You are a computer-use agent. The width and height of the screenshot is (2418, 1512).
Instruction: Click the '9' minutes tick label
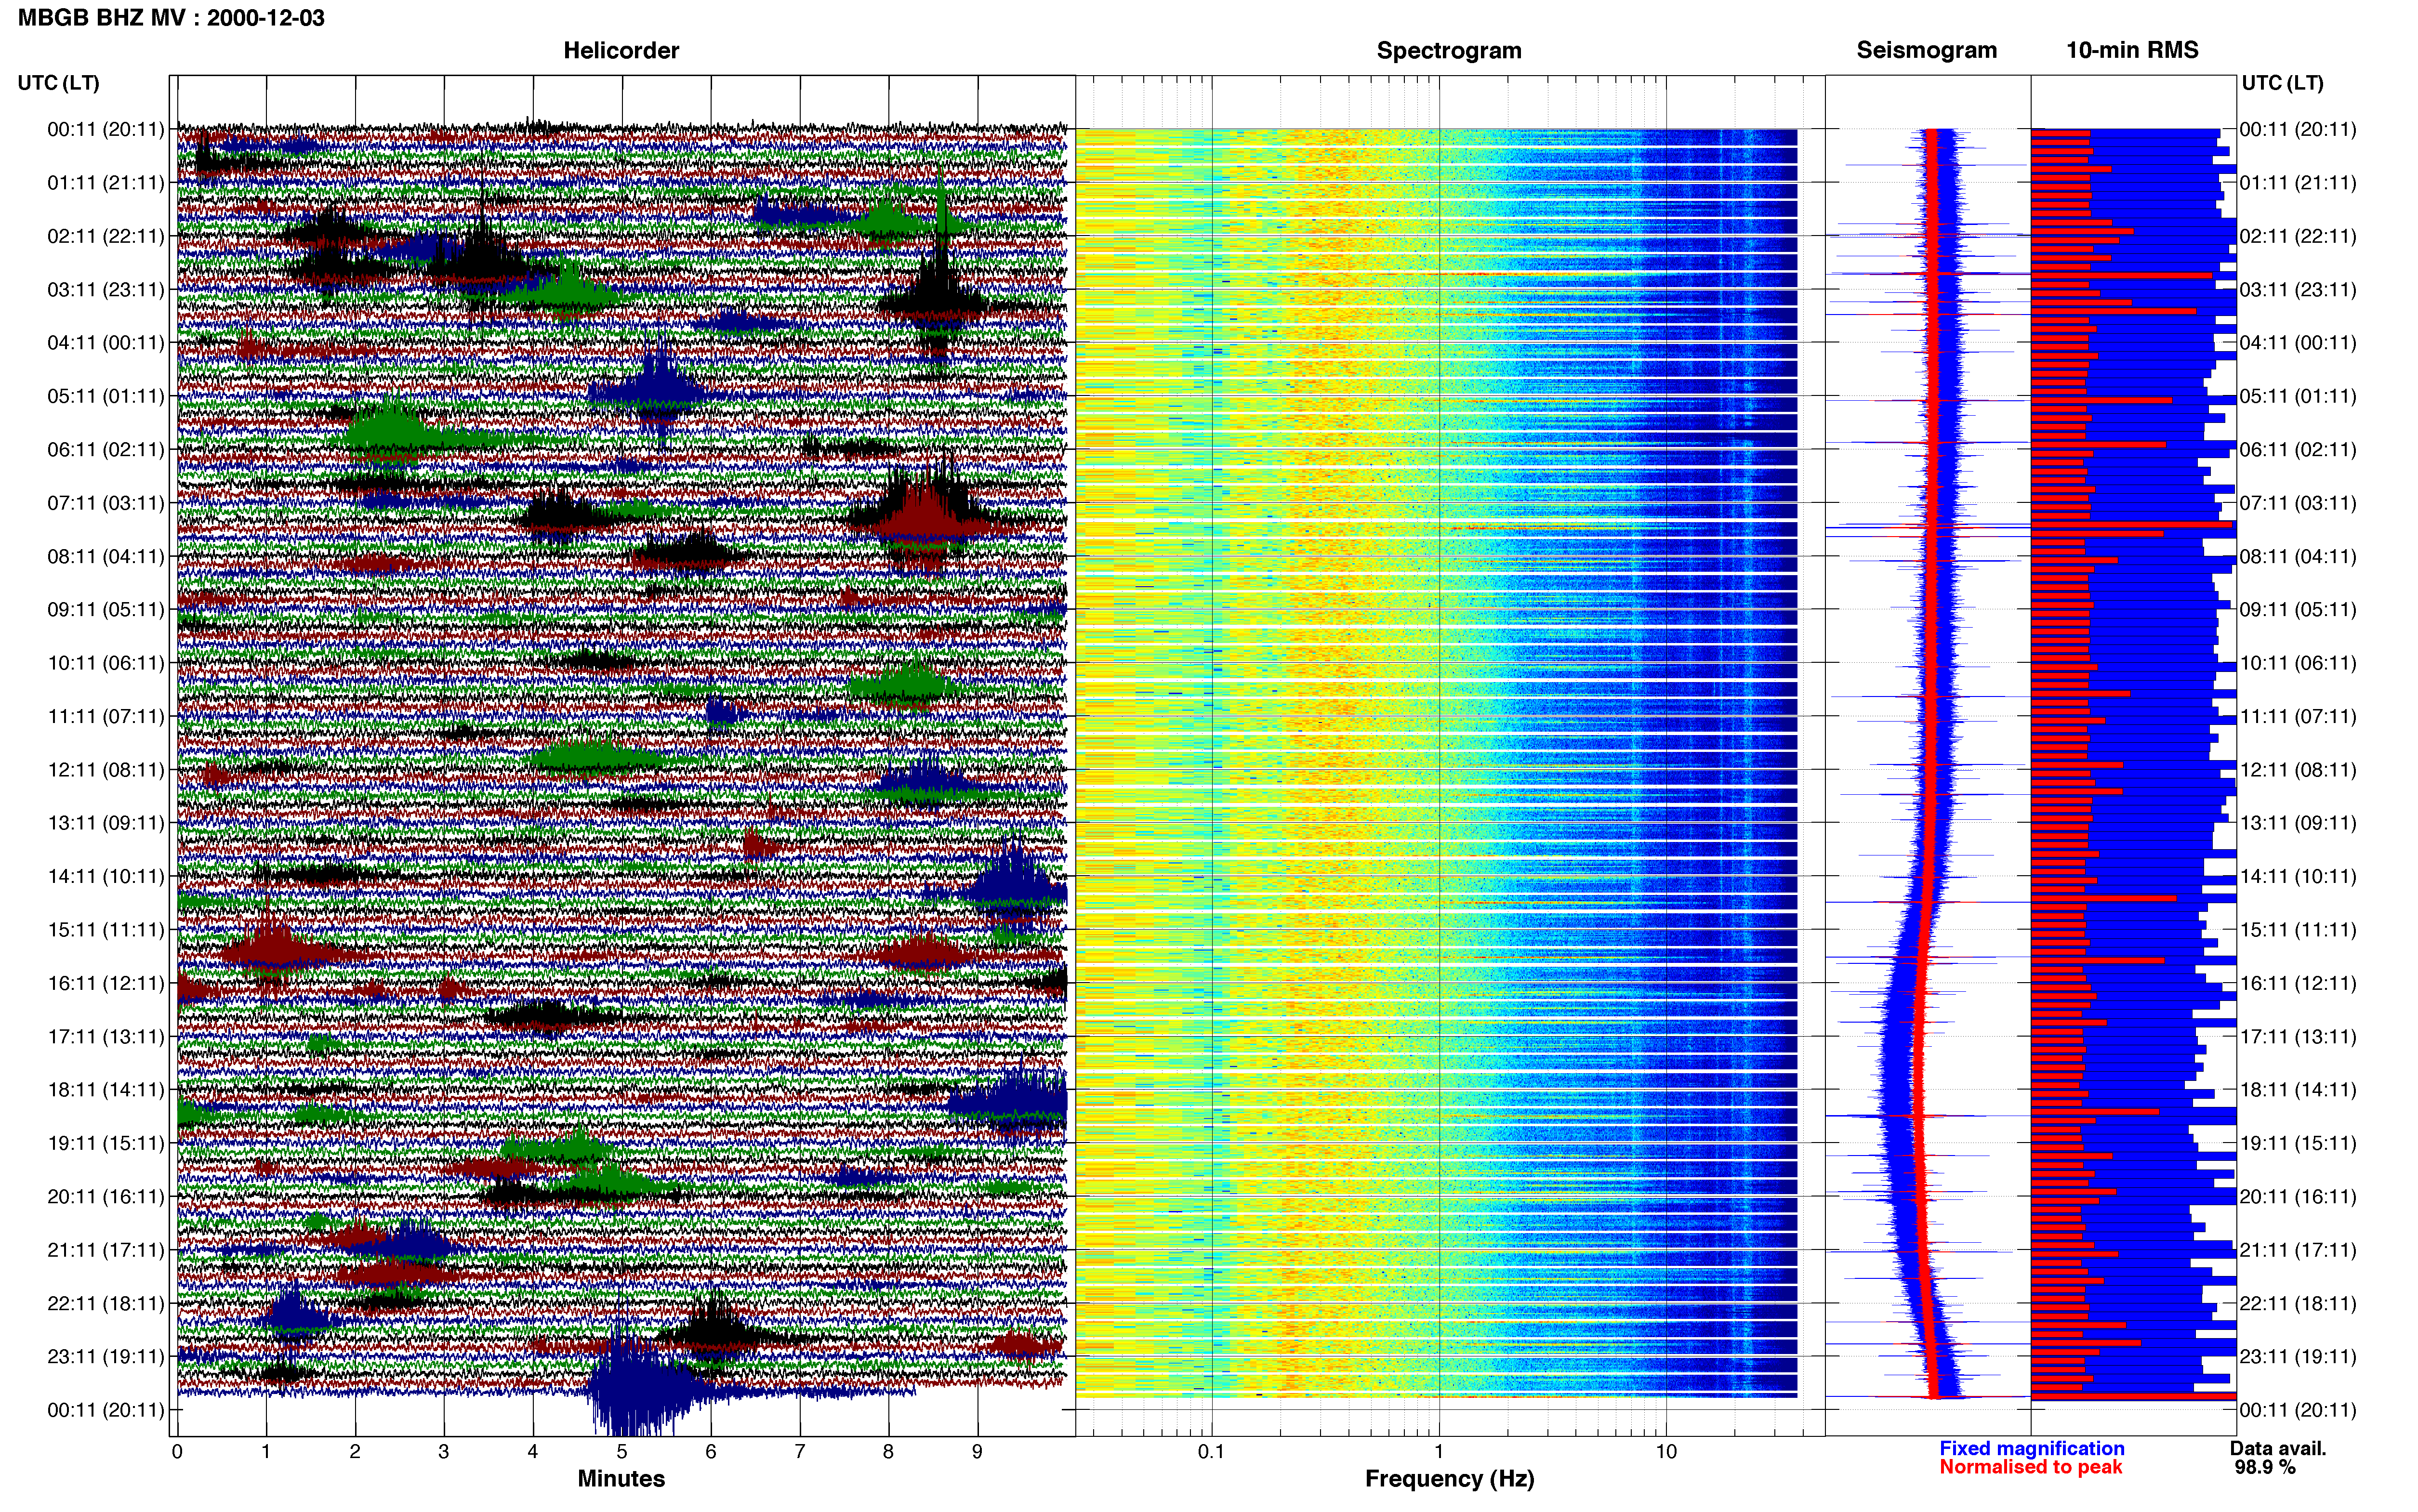click(x=977, y=1451)
